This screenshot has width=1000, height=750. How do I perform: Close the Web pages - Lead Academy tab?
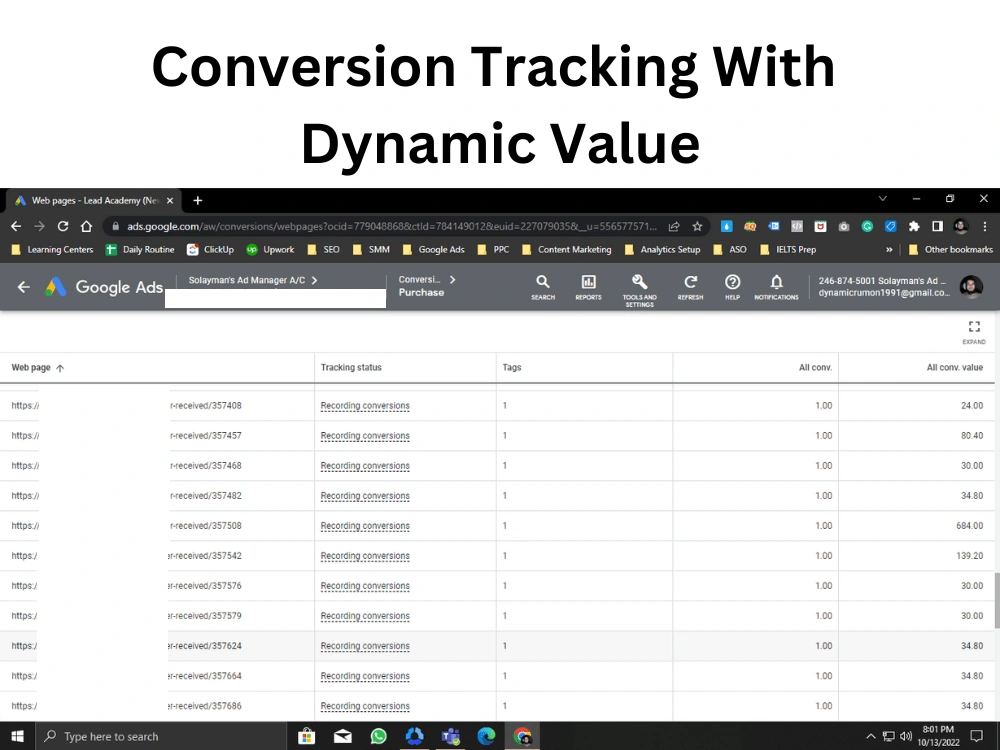(170, 200)
